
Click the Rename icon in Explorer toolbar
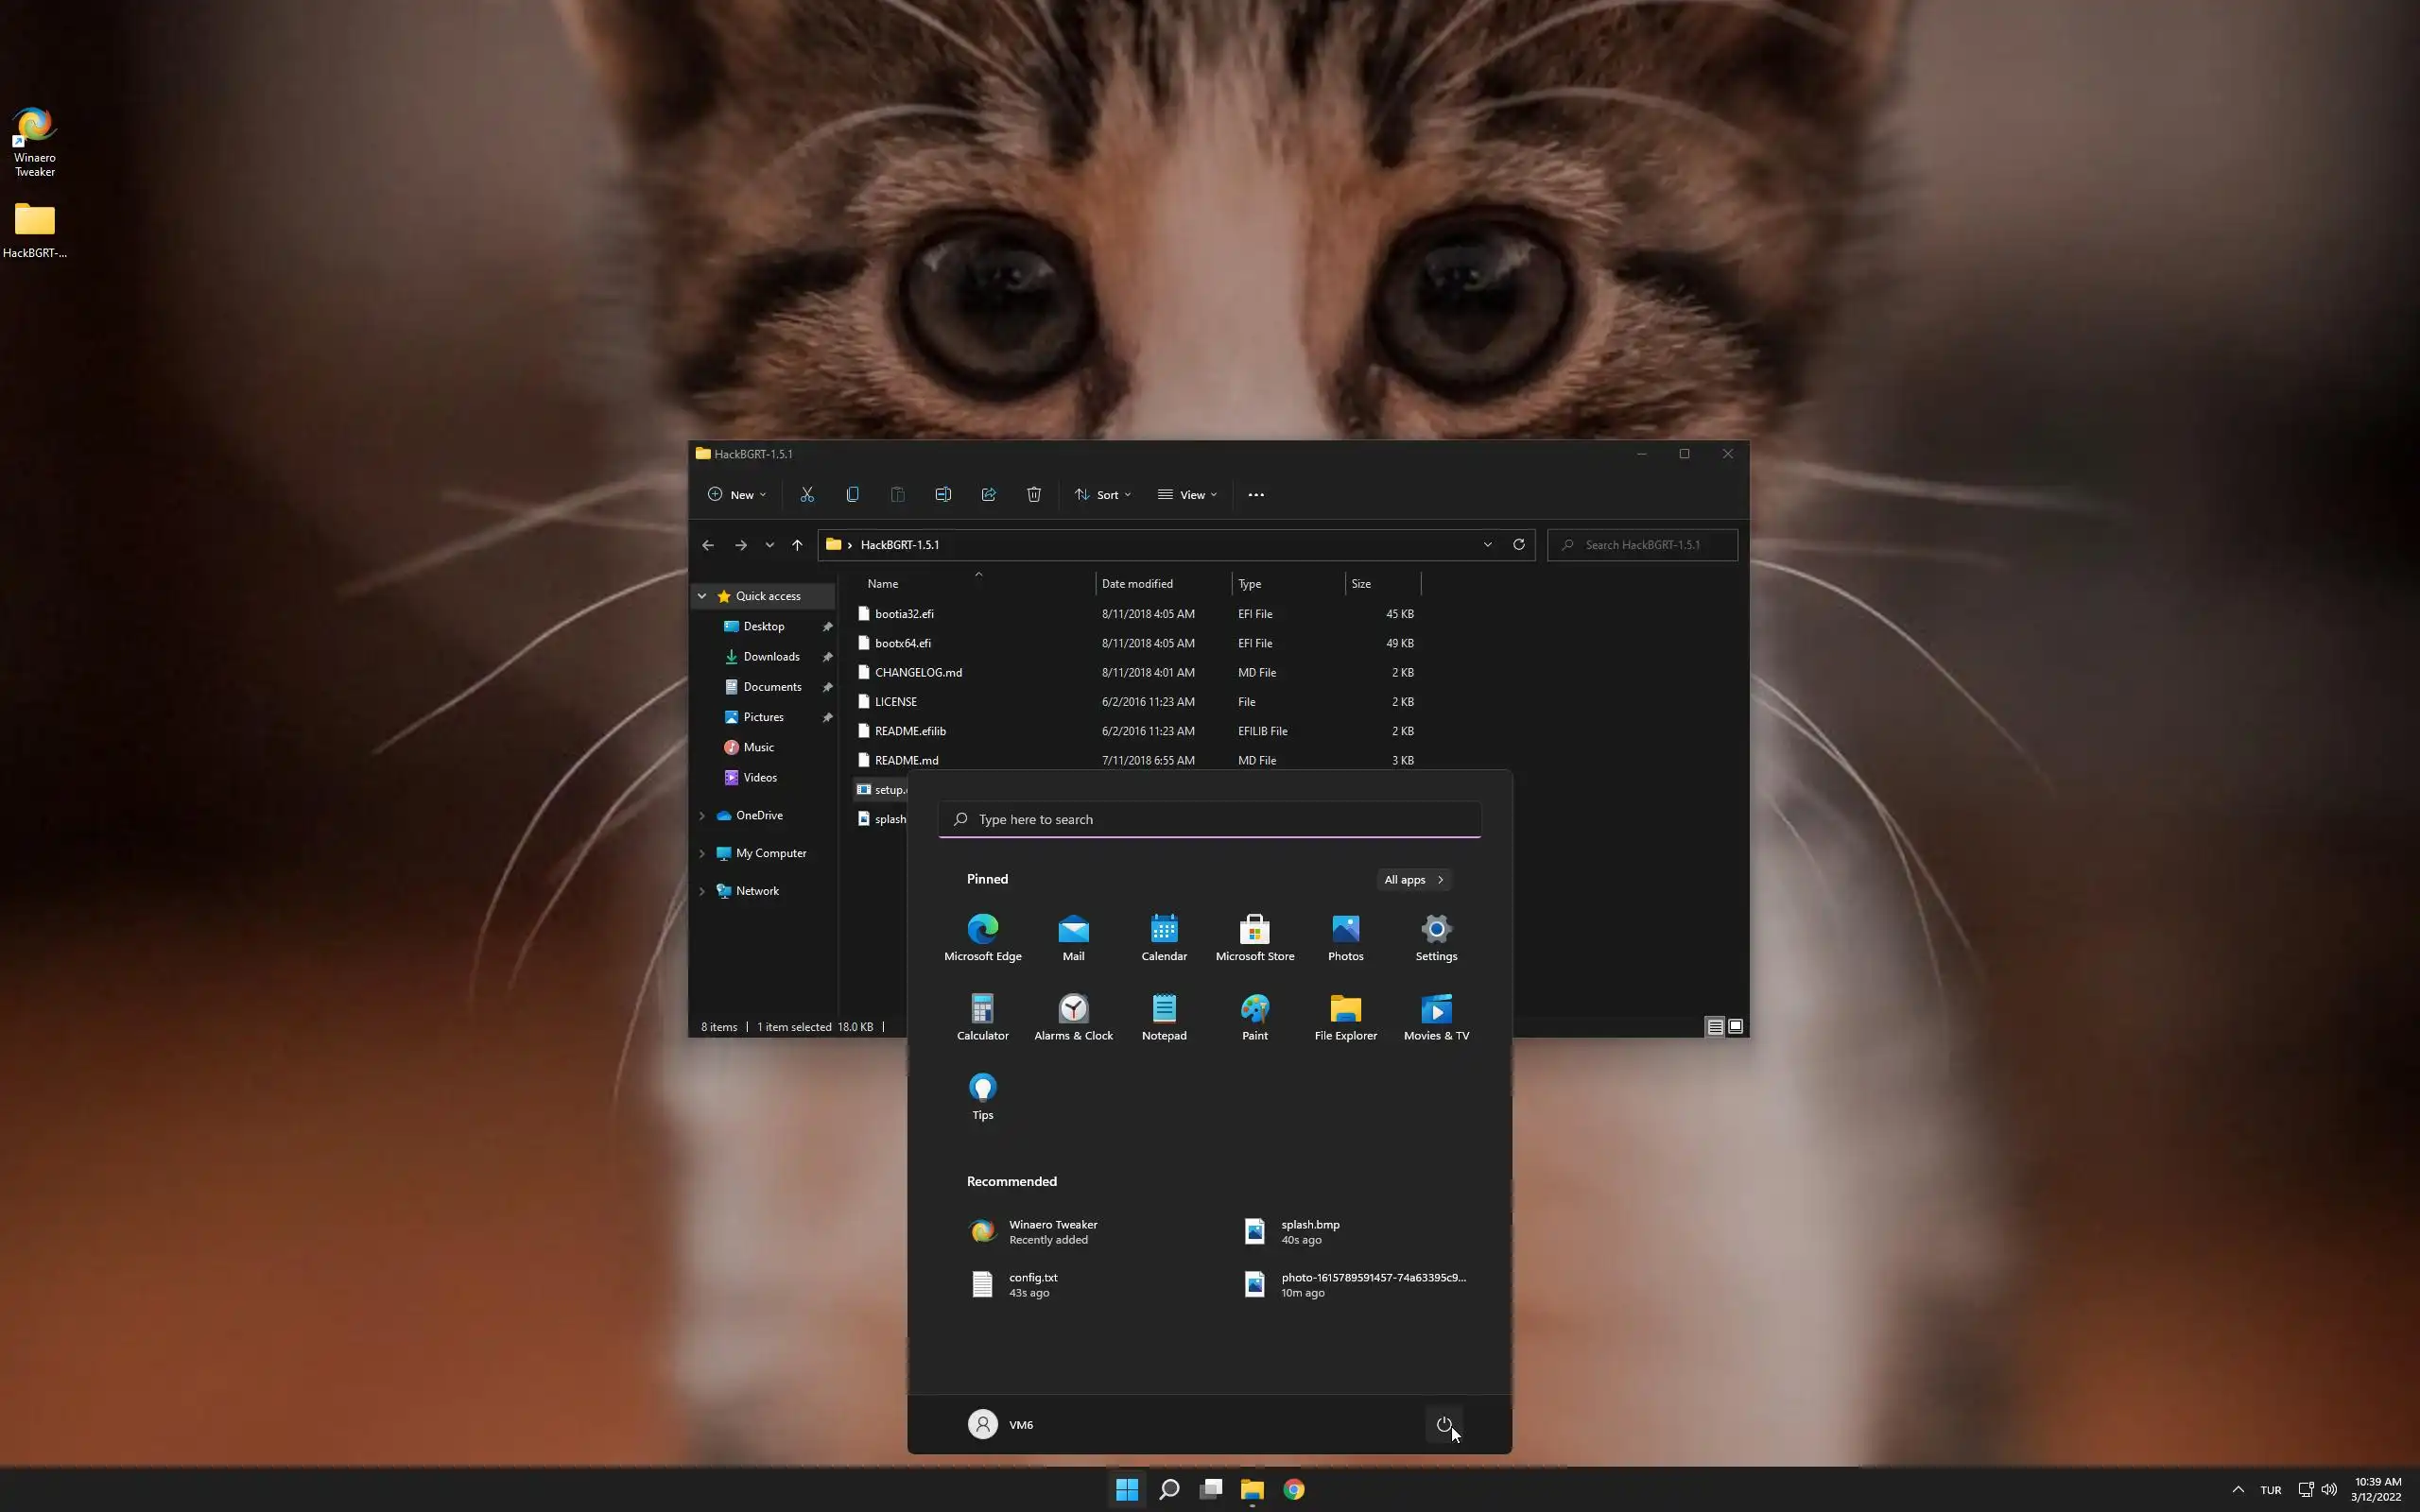[x=943, y=494]
